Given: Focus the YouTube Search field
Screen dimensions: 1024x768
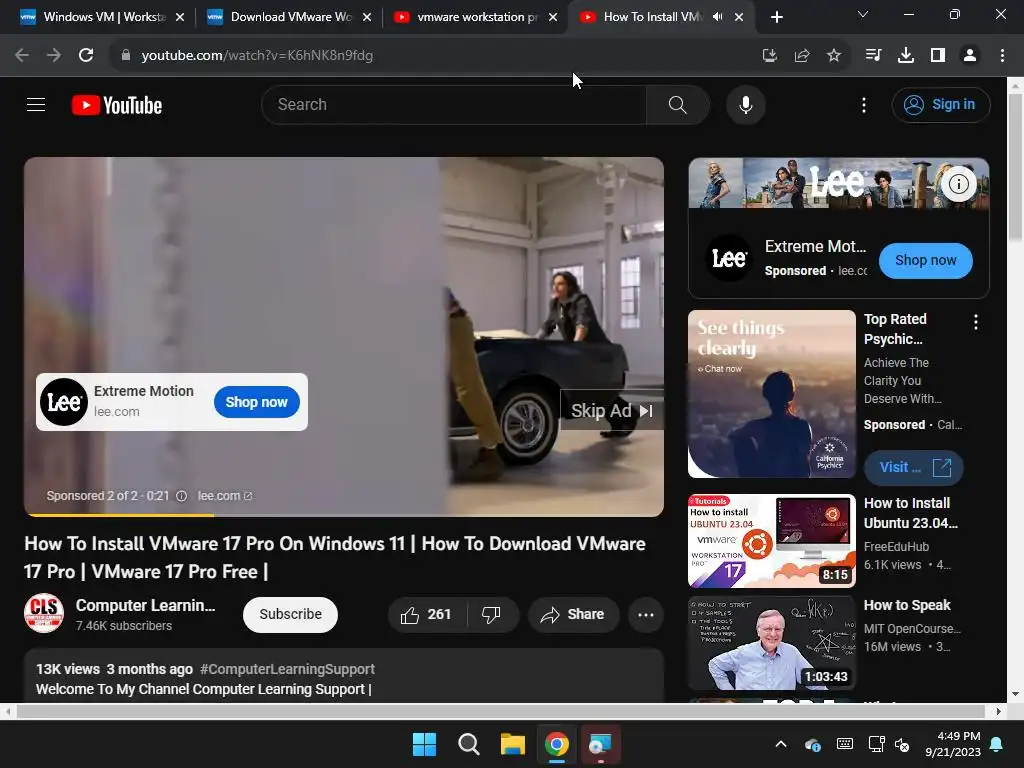Looking at the screenshot, I should pos(454,104).
